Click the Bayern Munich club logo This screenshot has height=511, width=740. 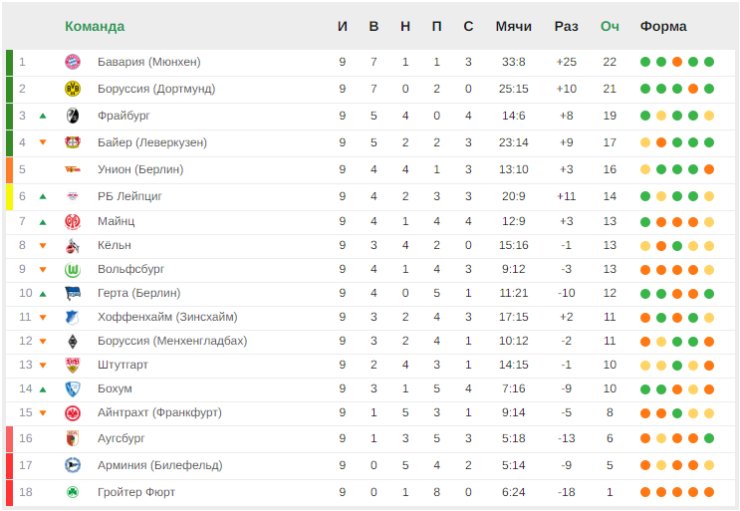click(73, 62)
